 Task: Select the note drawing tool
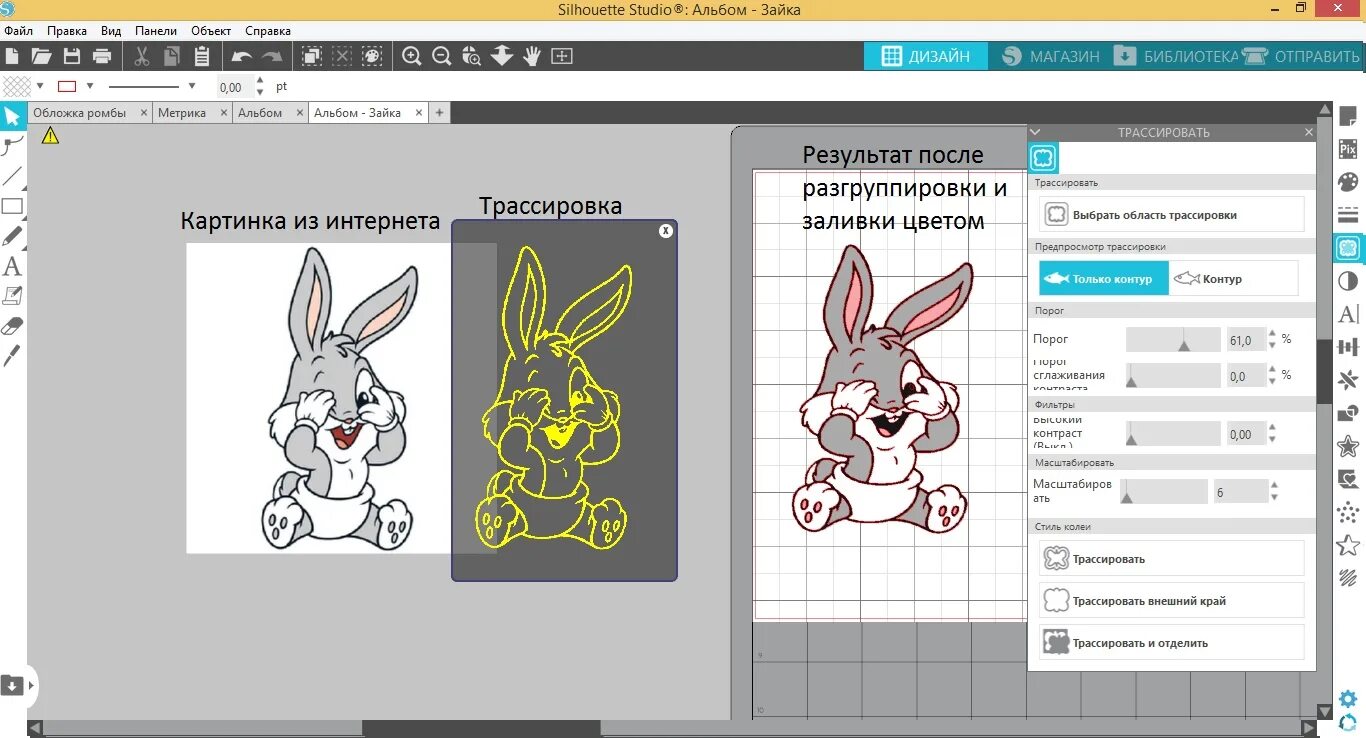(x=12, y=296)
